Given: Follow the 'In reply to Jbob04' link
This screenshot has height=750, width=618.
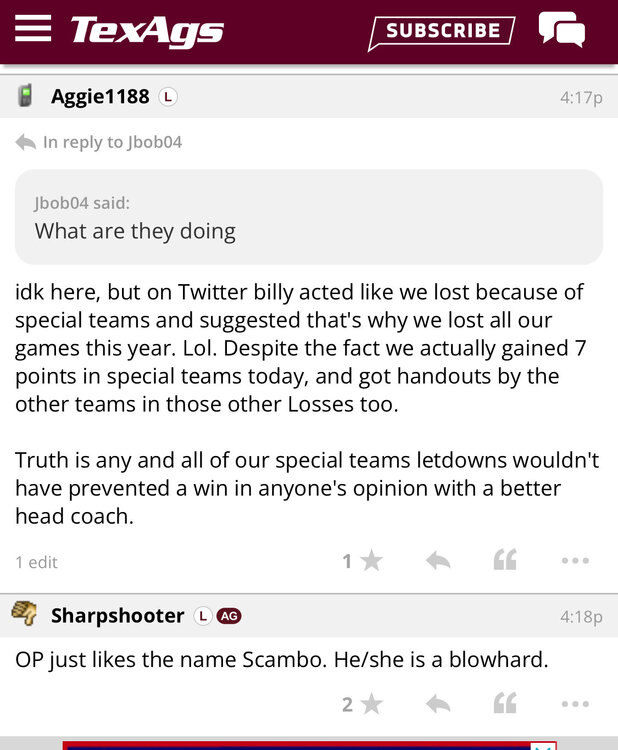Looking at the screenshot, I should tap(111, 142).
